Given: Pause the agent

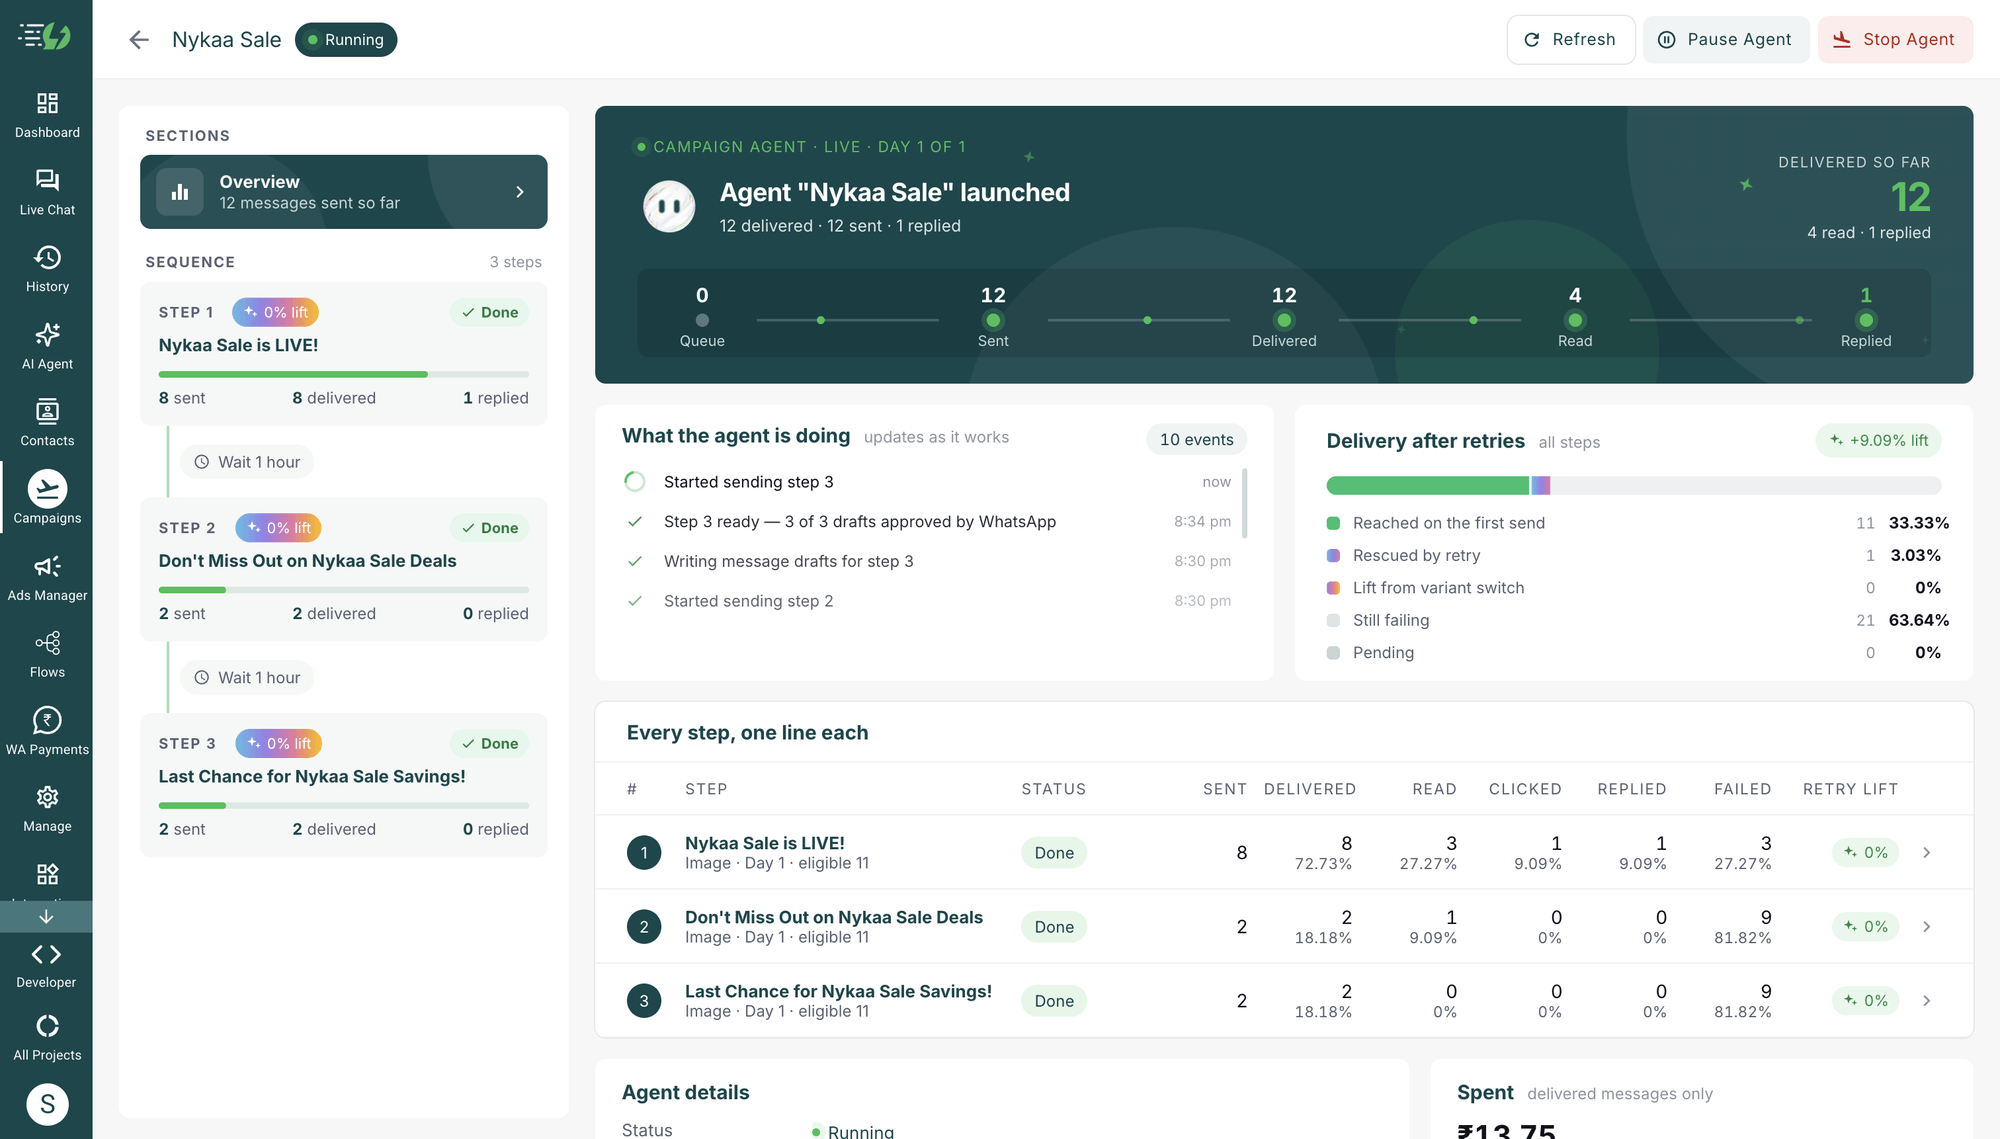Looking at the screenshot, I should tap(1725, 40).
